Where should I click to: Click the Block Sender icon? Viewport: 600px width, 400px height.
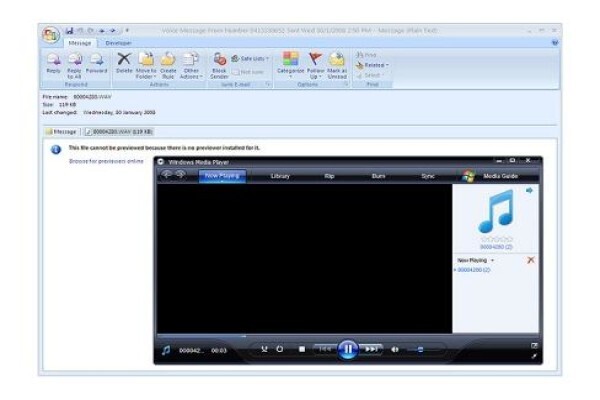pos(219,65)
